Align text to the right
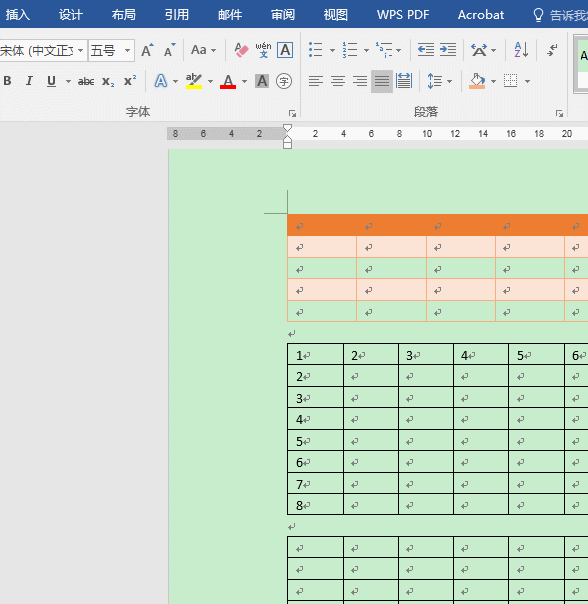The height and width of the screenshot is (604, 588). coord(360,81)
